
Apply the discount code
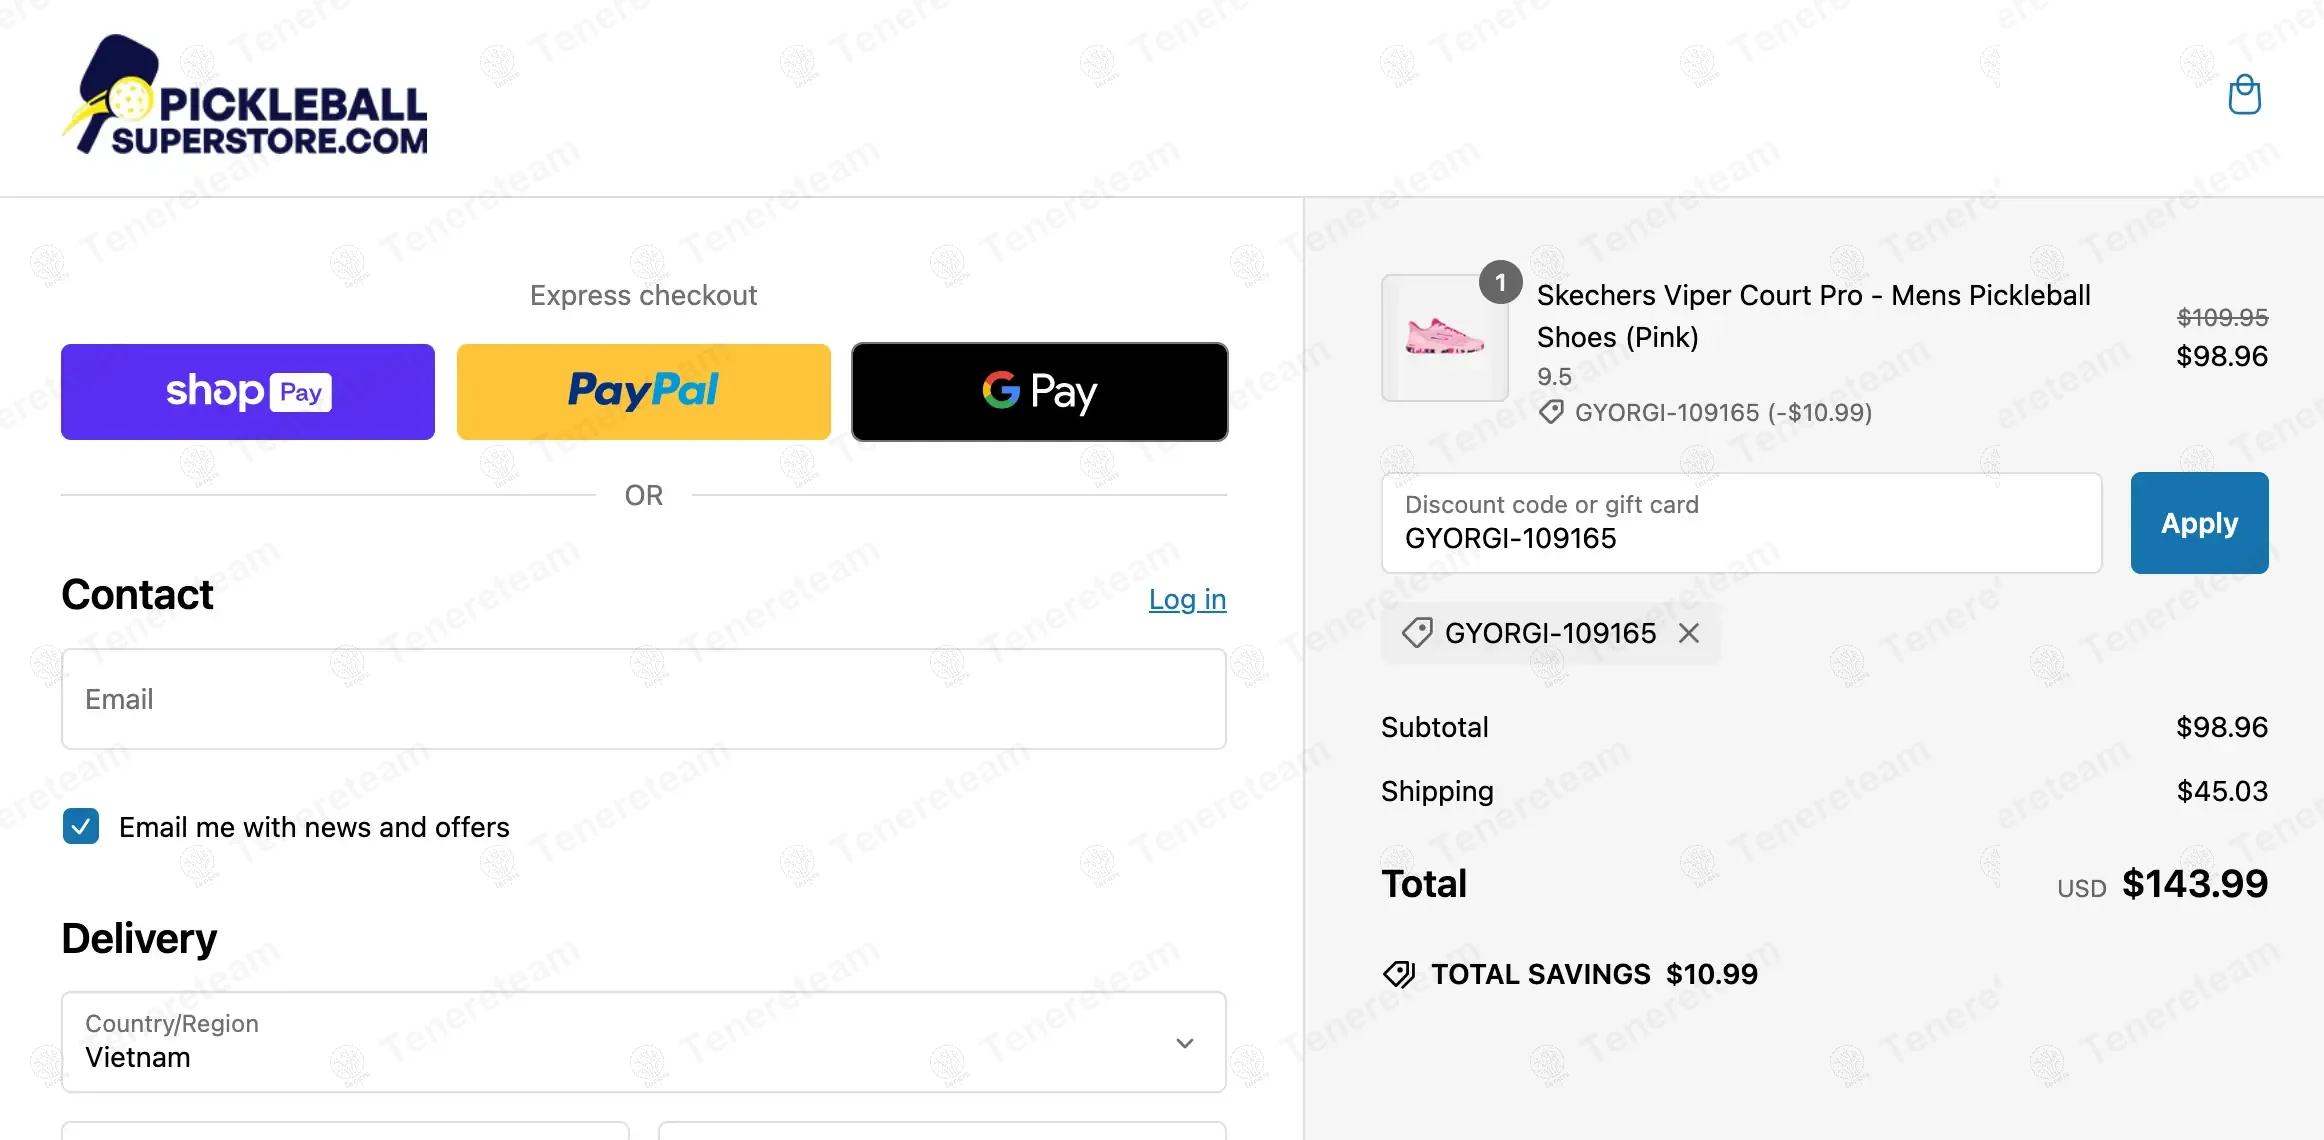2199,523
